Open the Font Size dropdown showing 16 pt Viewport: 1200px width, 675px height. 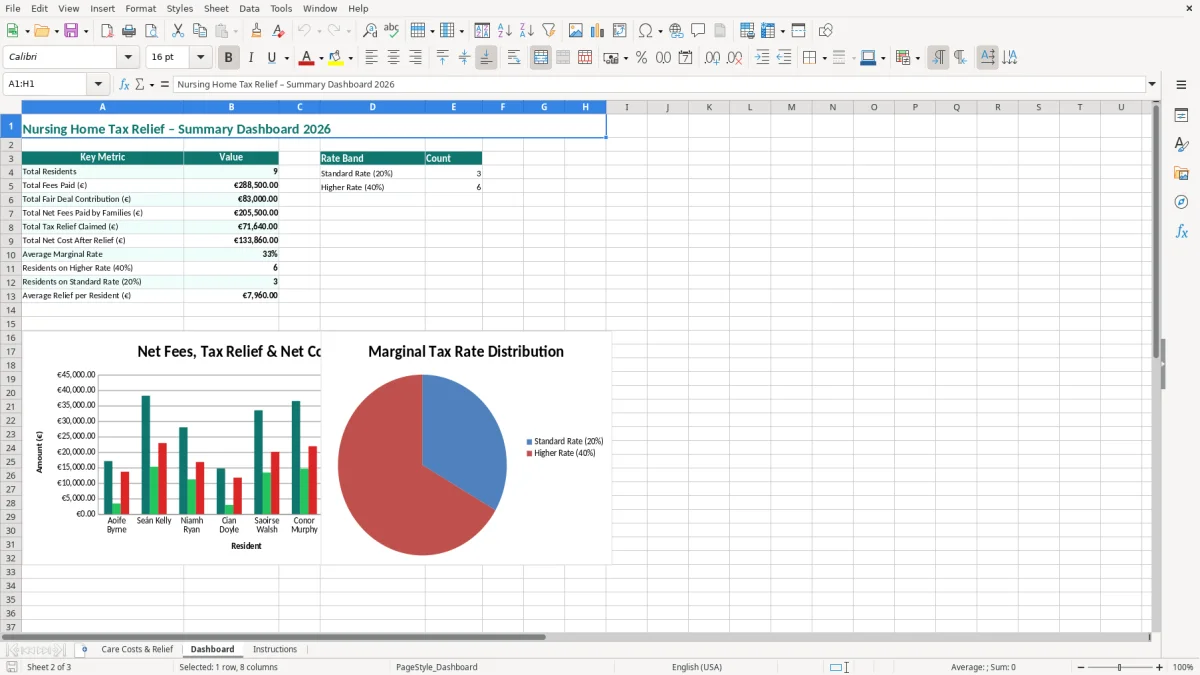click(201, 58)
